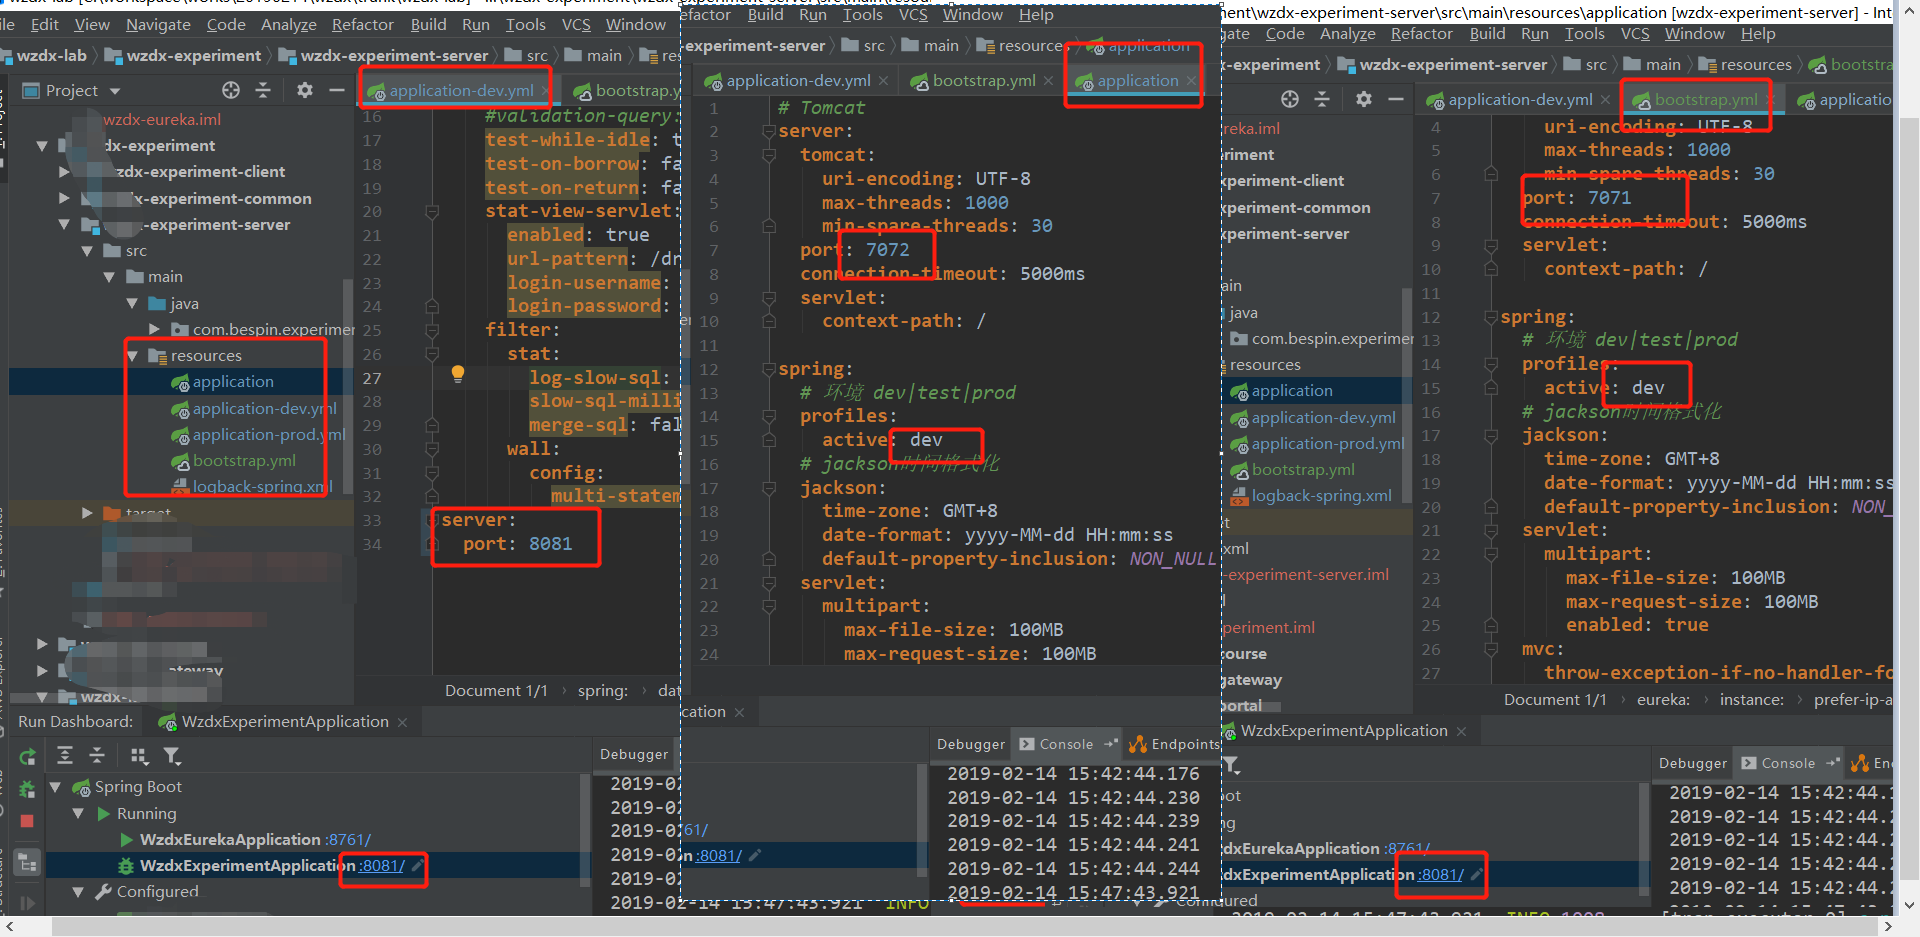1920x937 pixels.
Task: Click the locate target icon beside Project
Action: (x=231, y=90)
